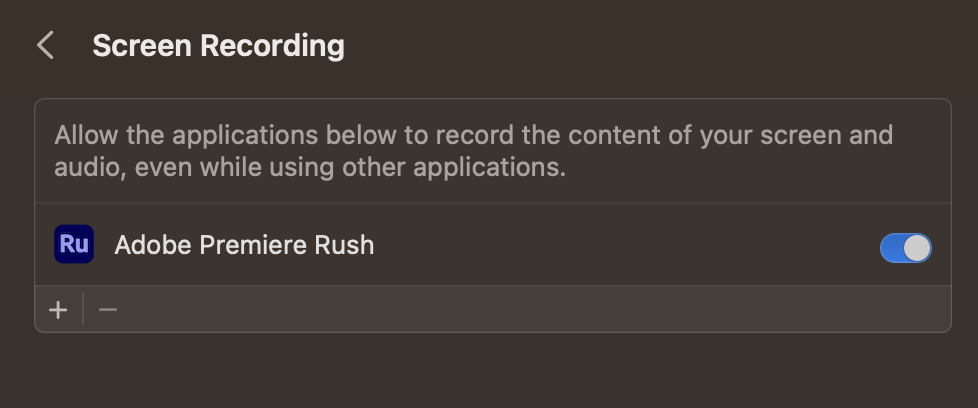The image size is (978, 408).
Task: Select the Adobe Premiere Rush row label
Action: pyautogui.click(x=244, y=245)
